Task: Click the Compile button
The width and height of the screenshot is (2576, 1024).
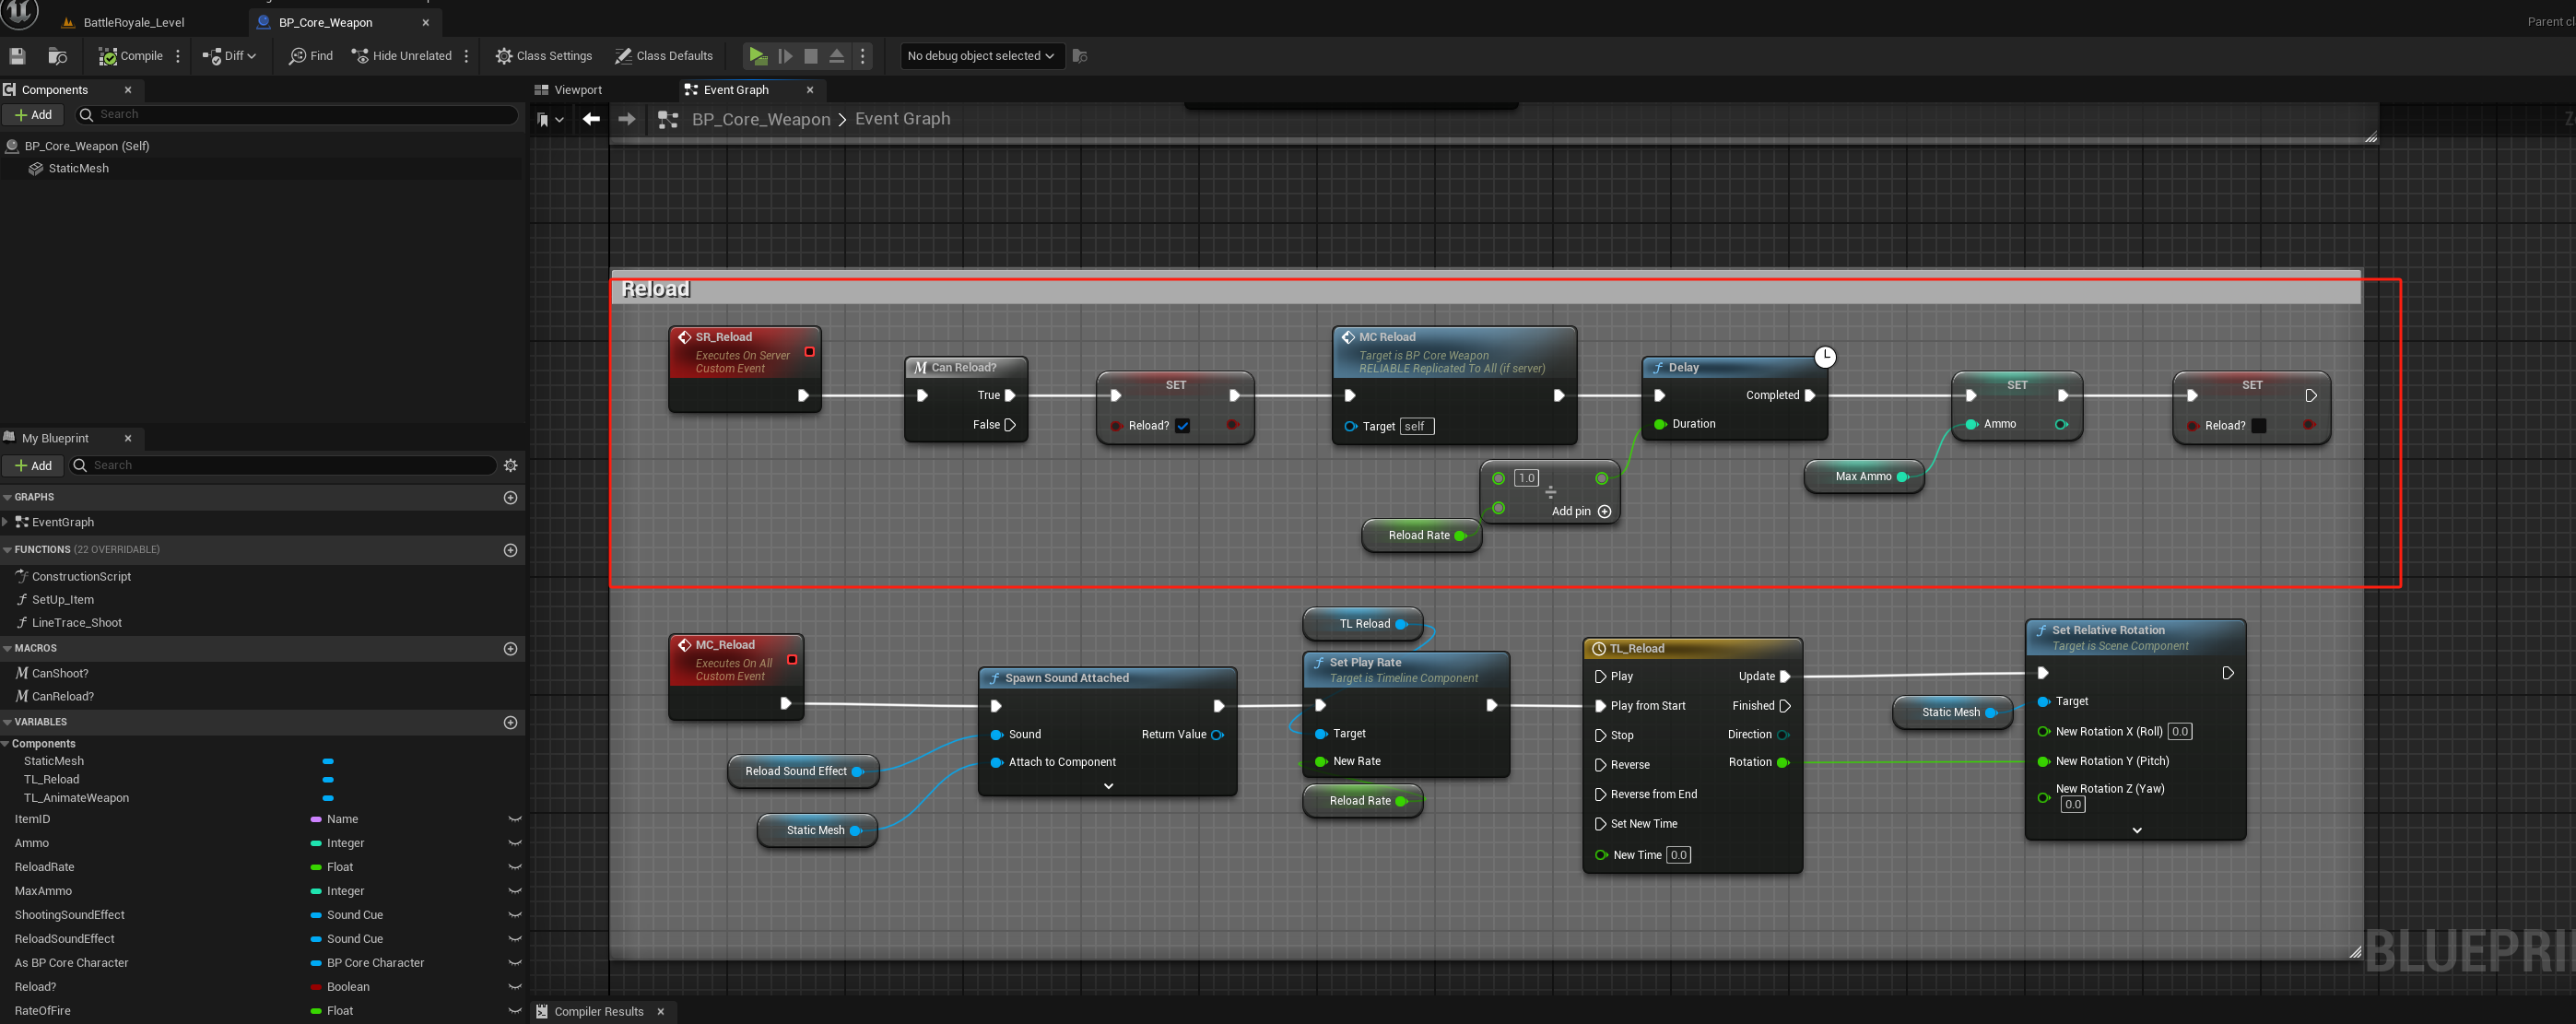Action: [x=131, y=56]
